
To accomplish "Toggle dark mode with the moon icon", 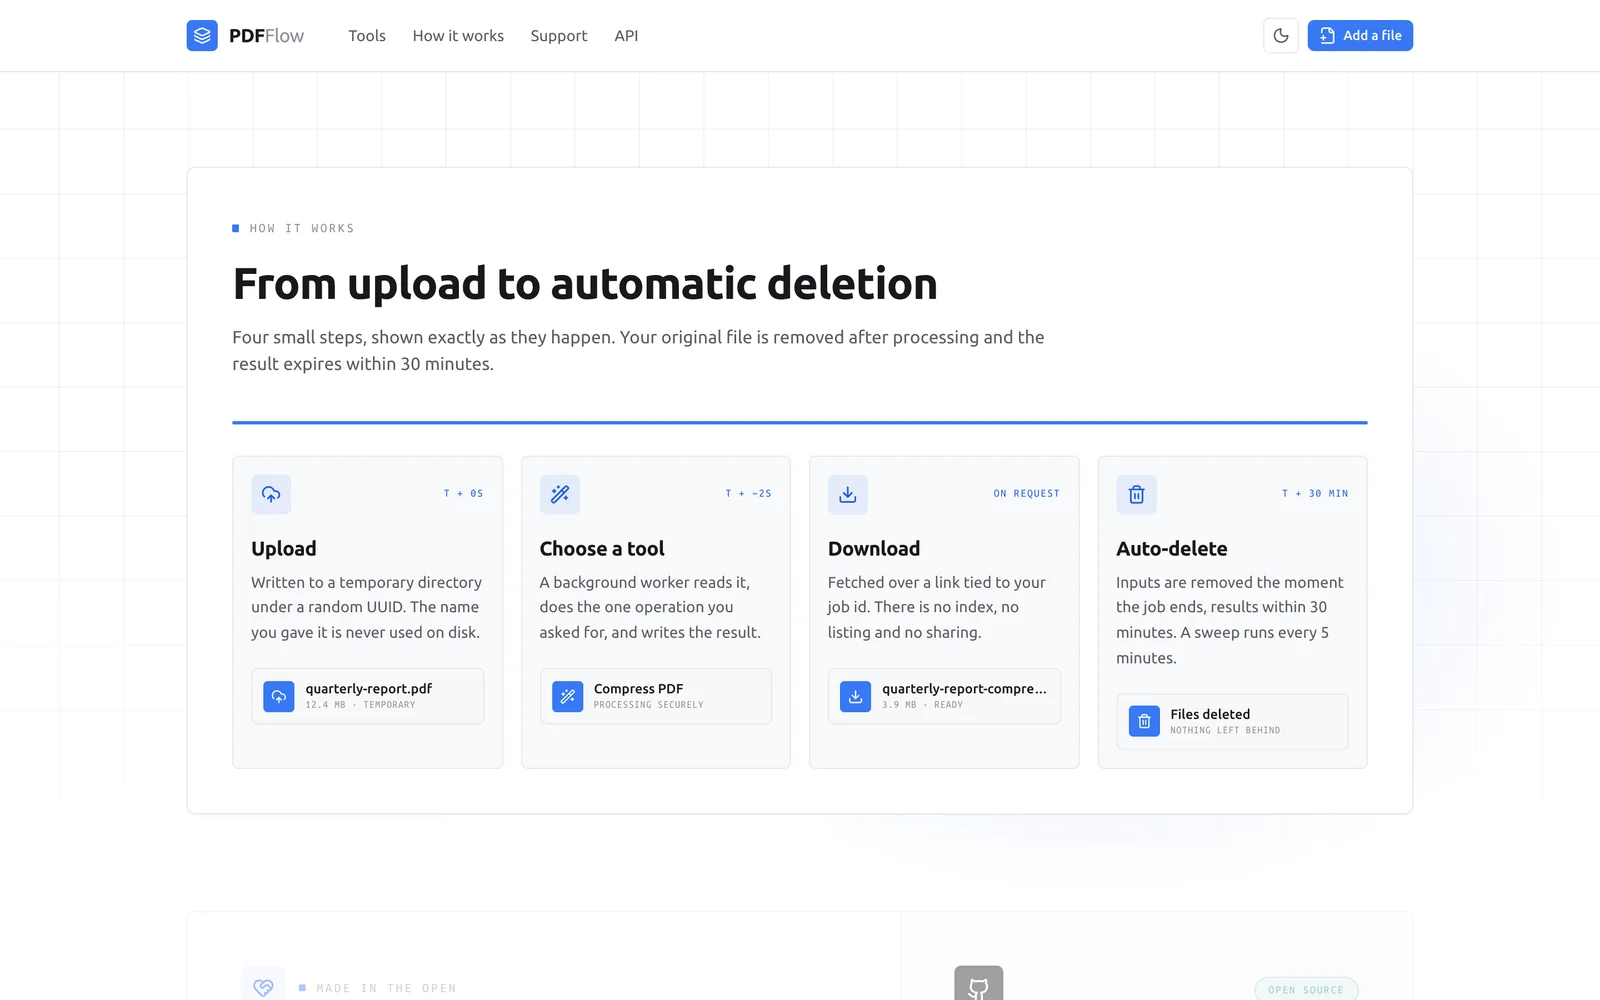I will [x=1281, y=36].
